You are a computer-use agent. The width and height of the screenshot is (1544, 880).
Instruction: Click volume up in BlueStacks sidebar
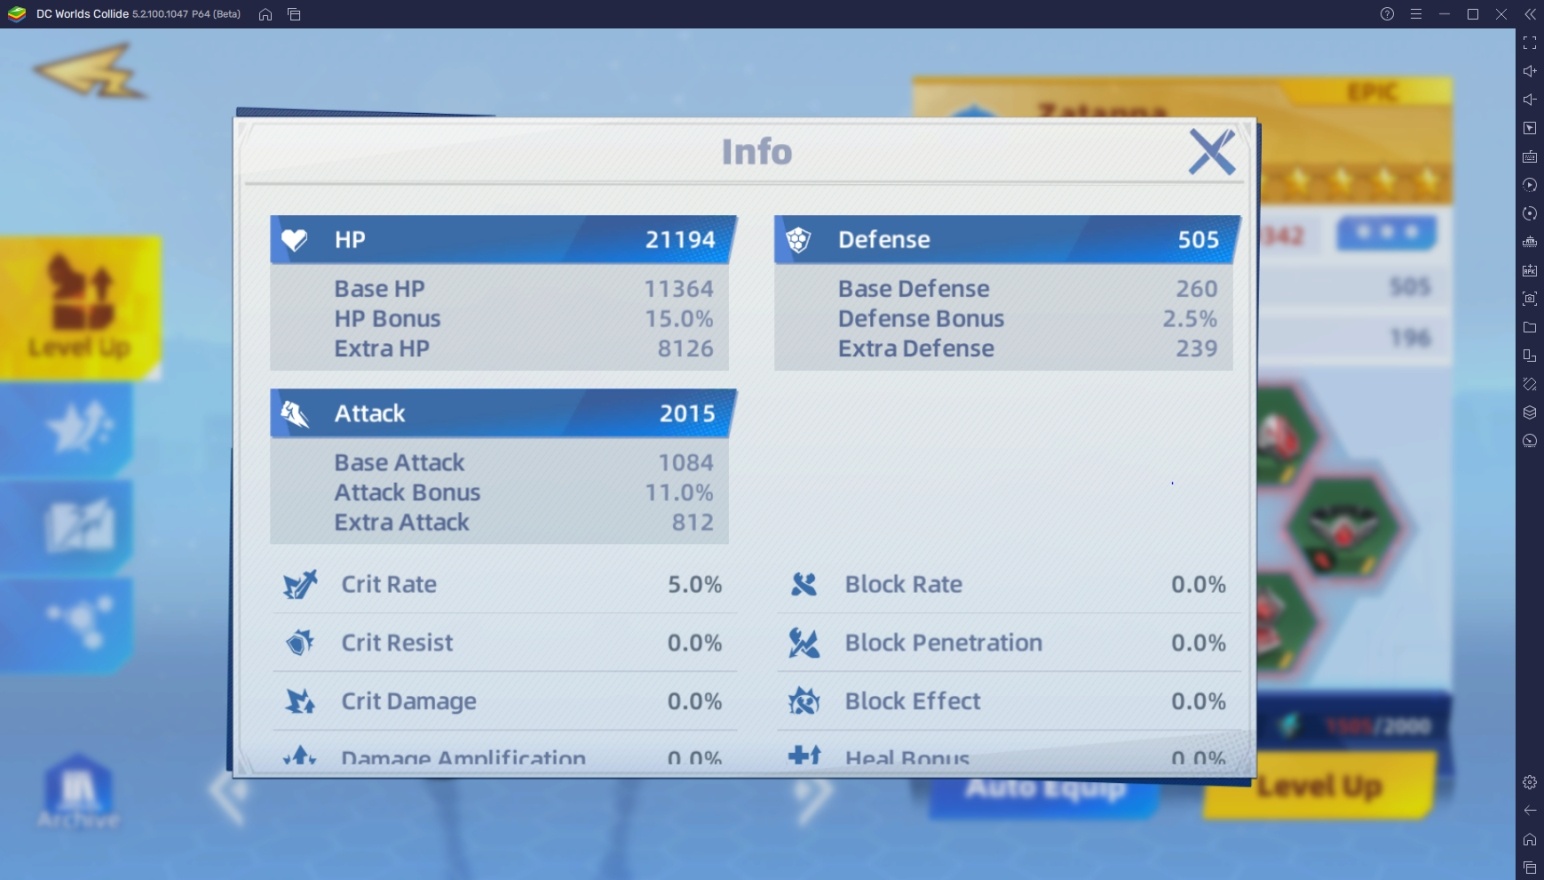(x=1530, y=71)
